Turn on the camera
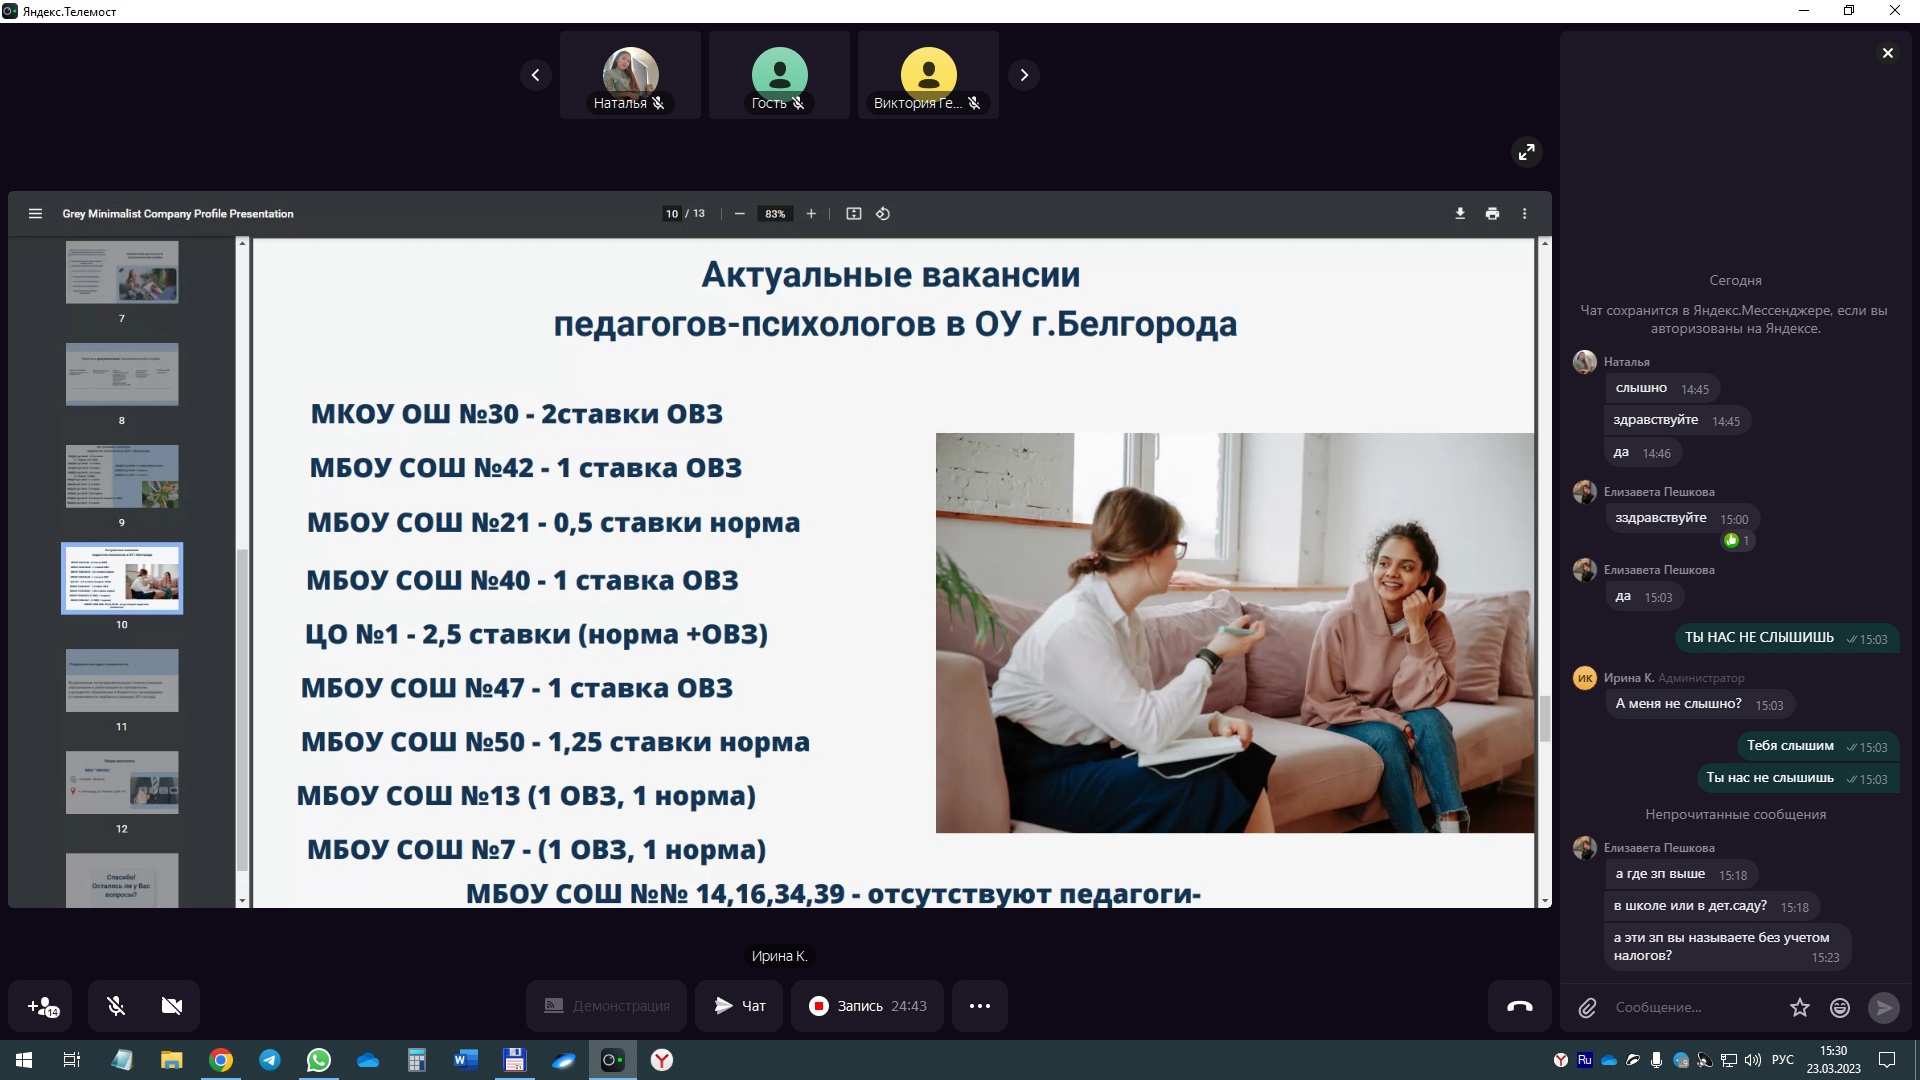1920x1080 pixels. point(172,1006)
